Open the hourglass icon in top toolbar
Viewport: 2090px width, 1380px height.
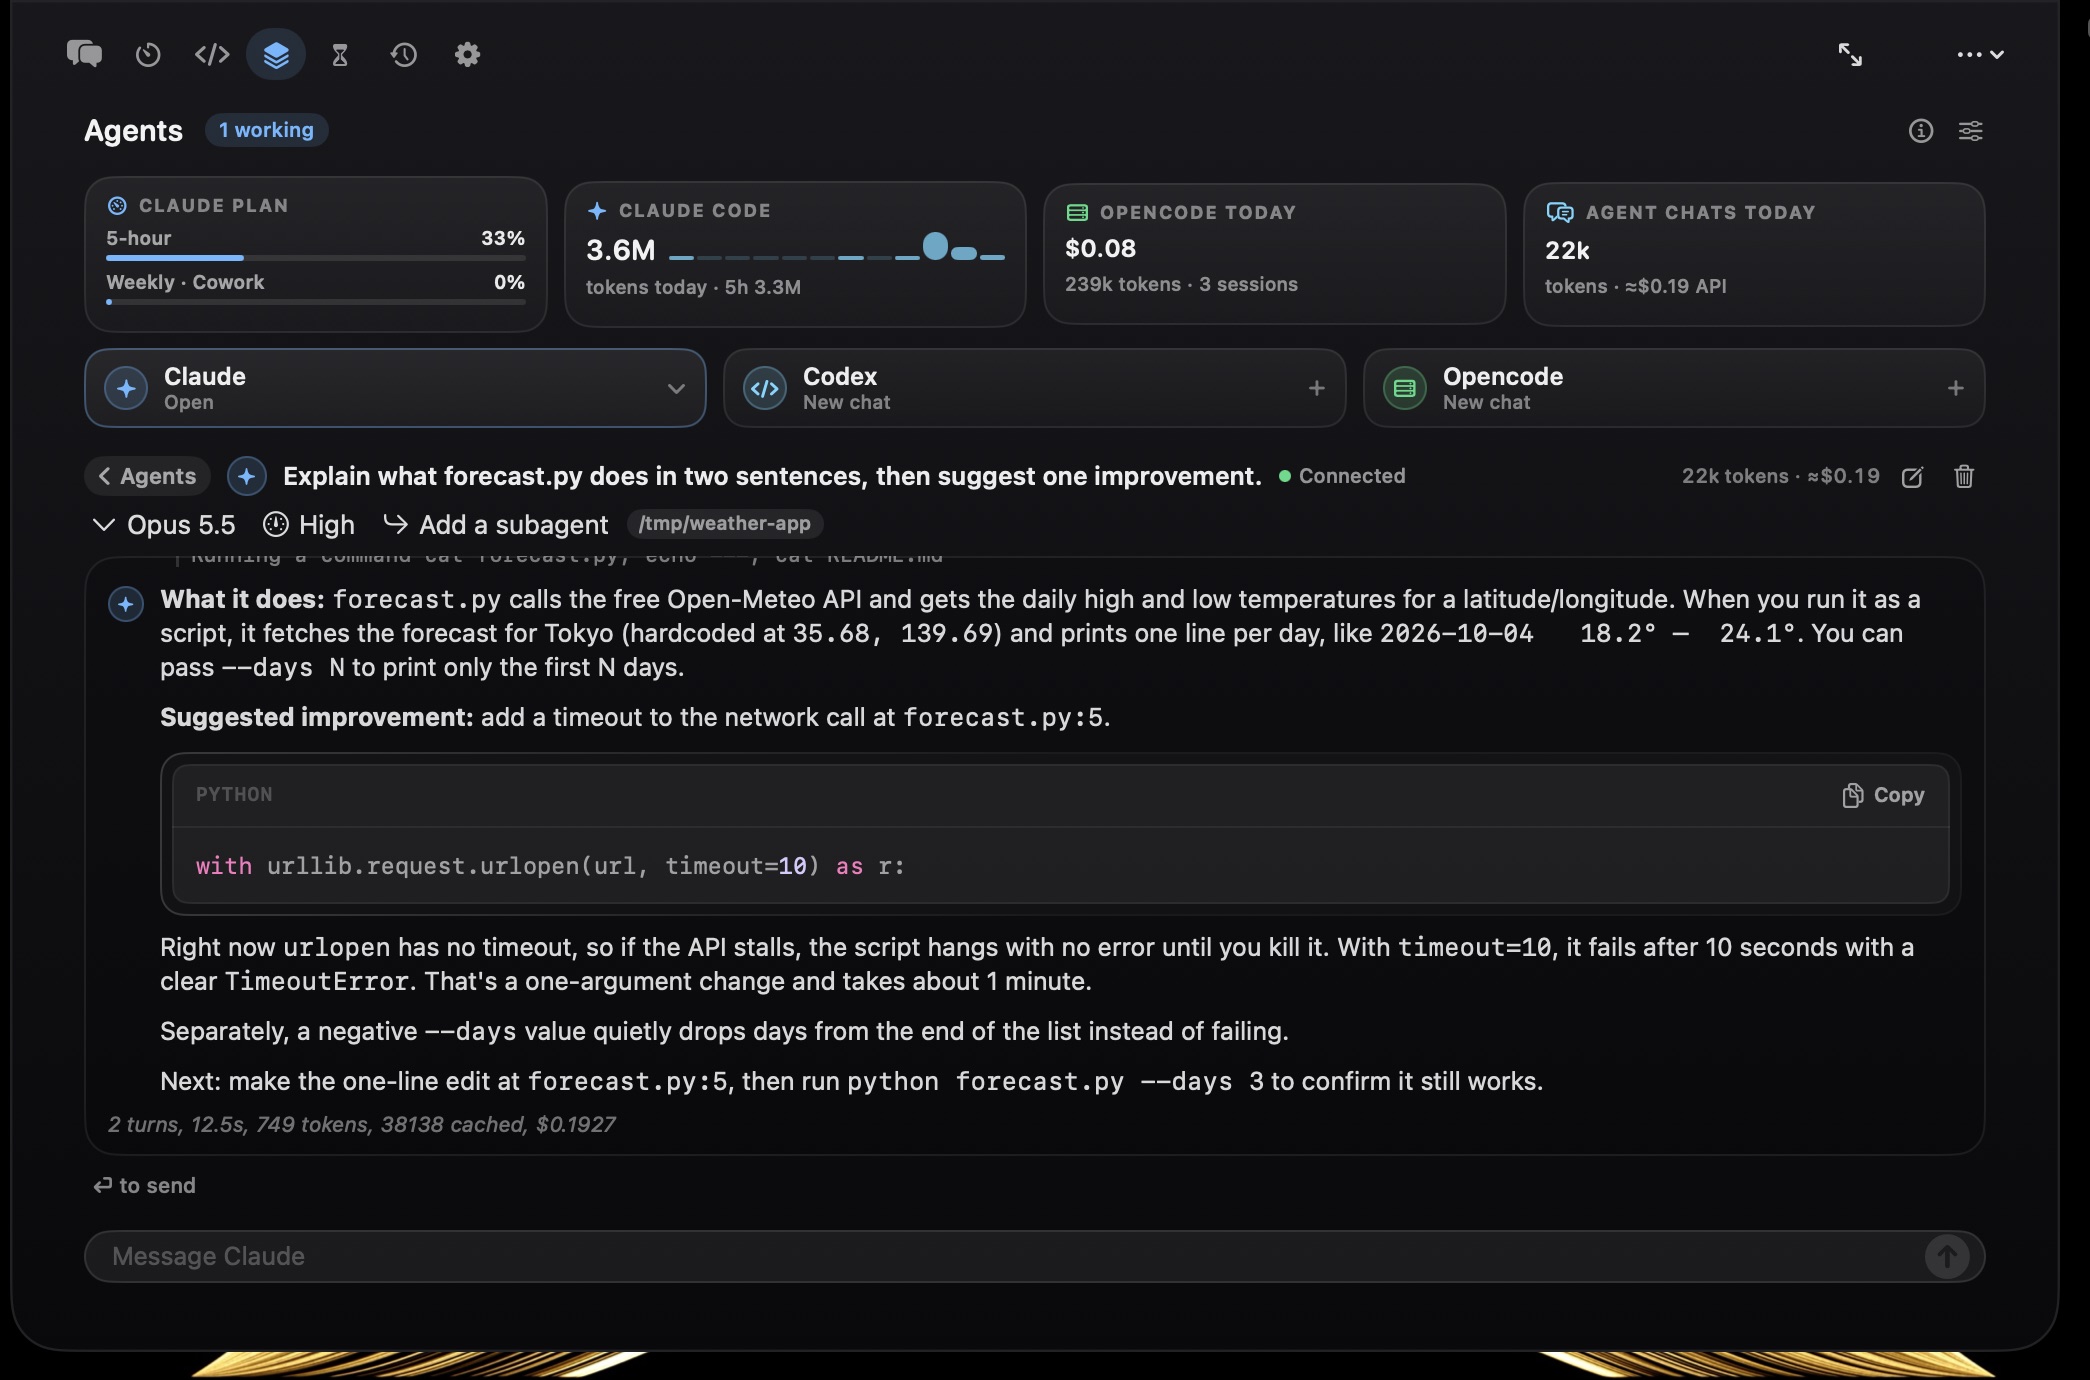(340, 54)
